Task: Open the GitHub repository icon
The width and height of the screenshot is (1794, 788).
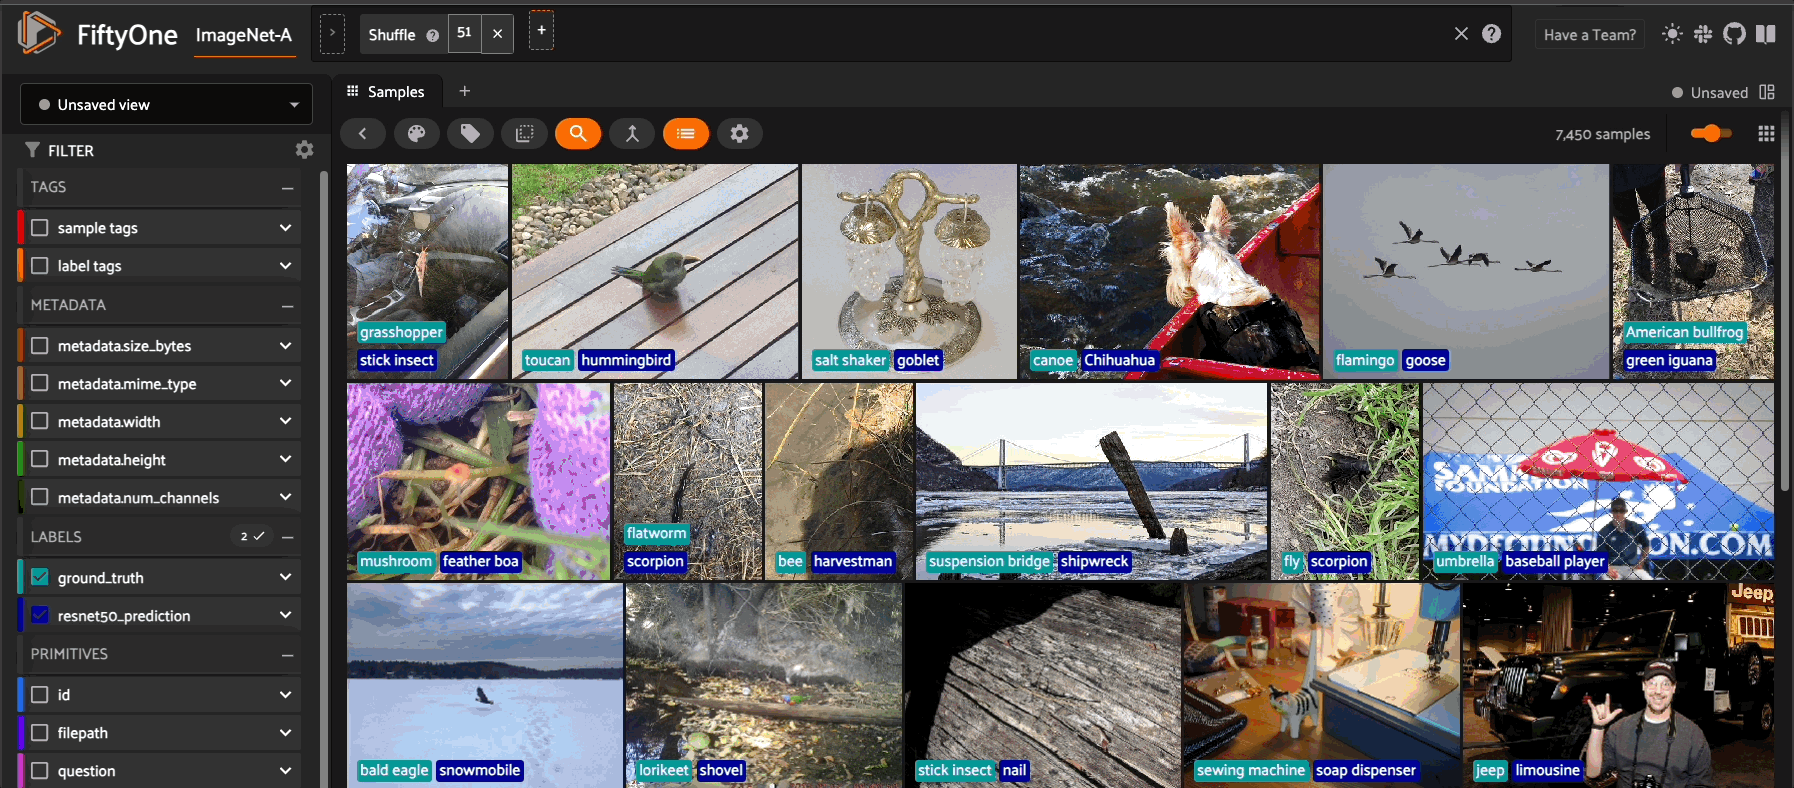Action: point(1734,34)
